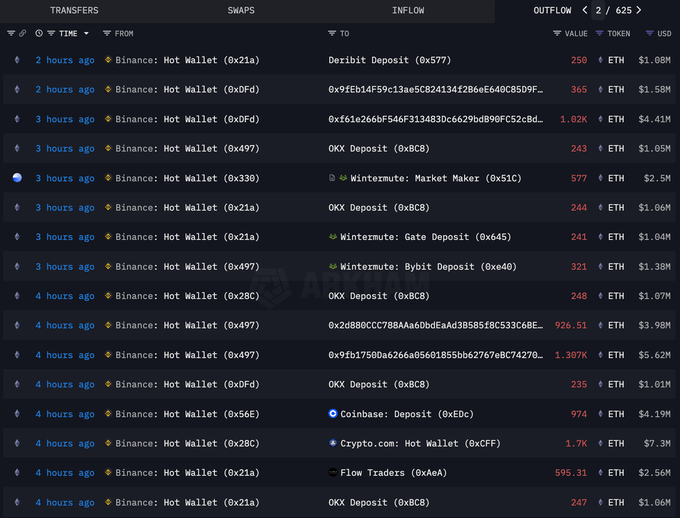Click ETH token icon on 926.51 row
This screenshot has height=518, width=680.
coord(601,325)
